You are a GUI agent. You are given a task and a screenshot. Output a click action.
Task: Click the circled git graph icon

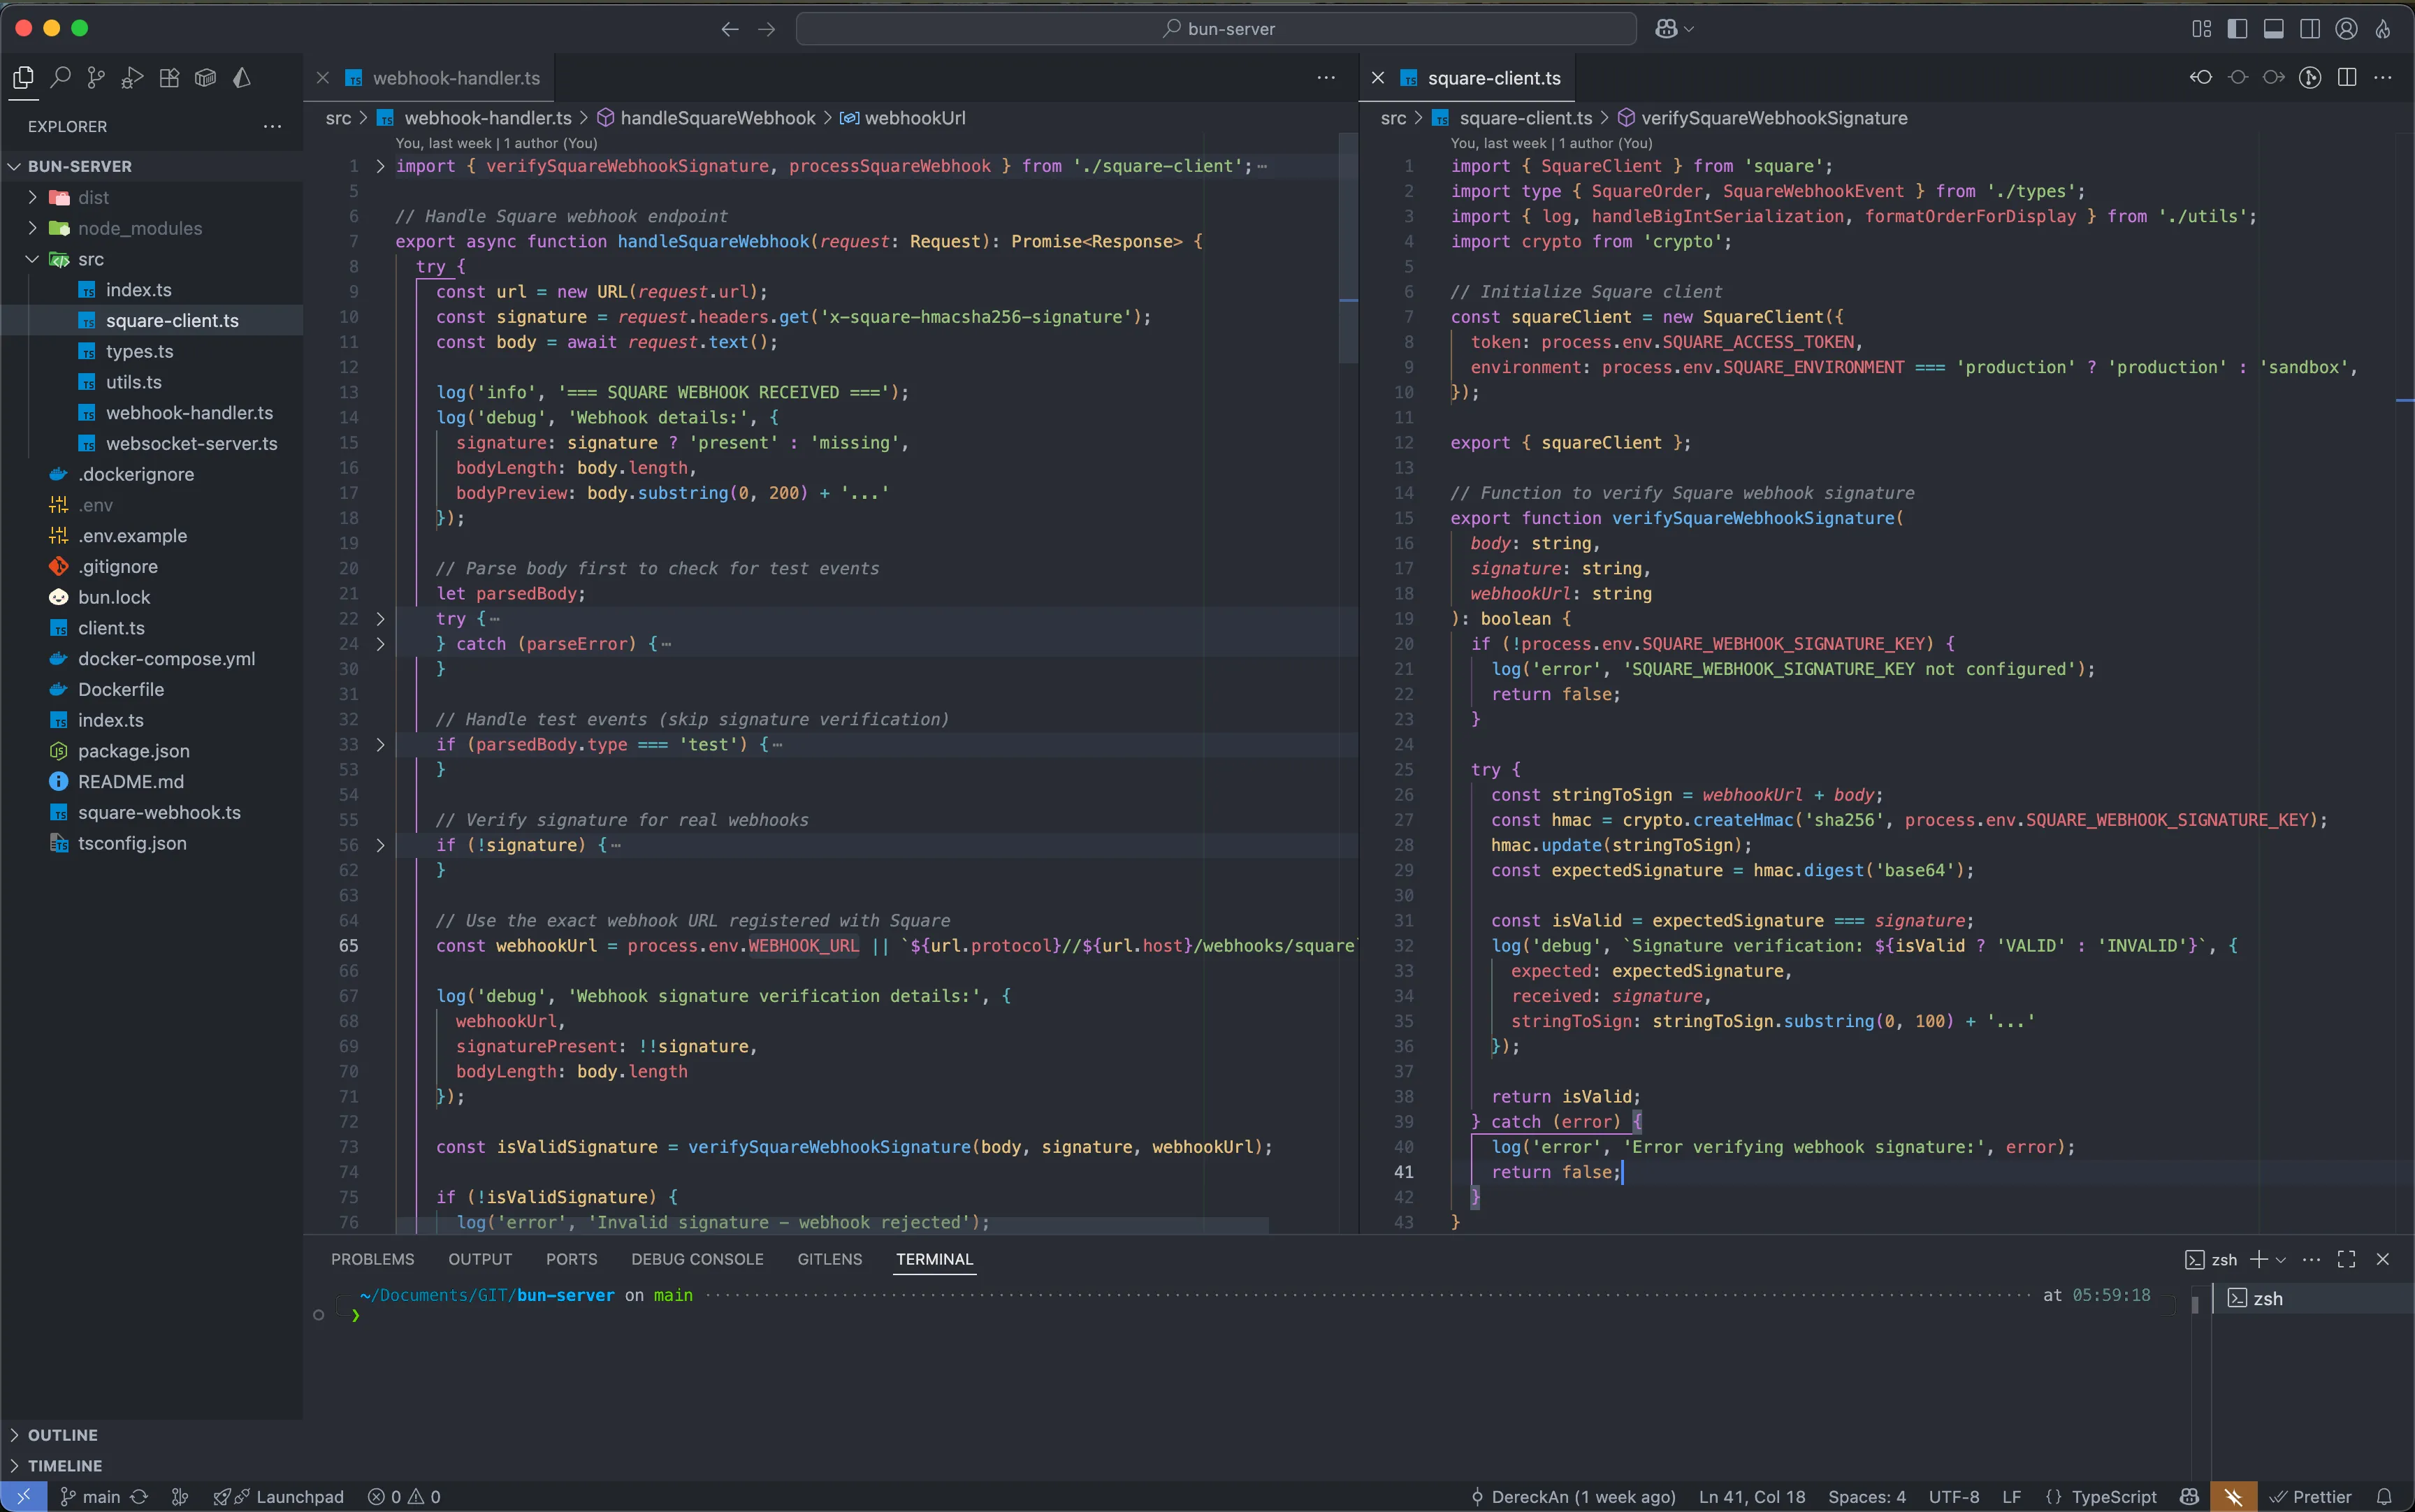pos(2310,77)
